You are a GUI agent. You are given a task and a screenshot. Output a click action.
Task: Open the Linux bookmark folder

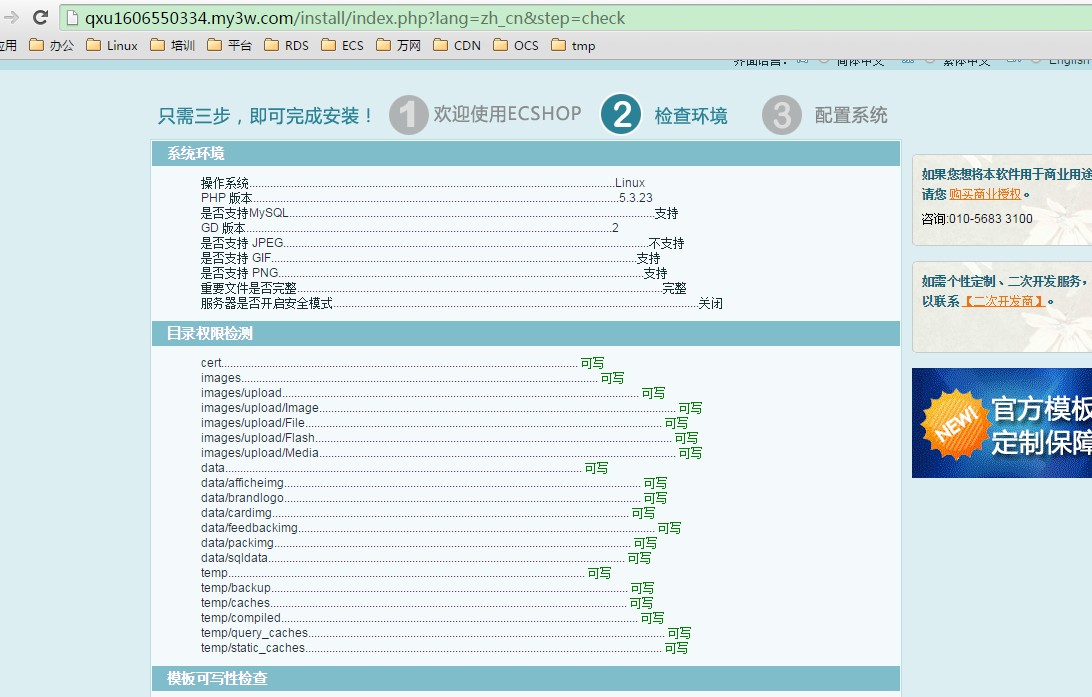tap(112, 45)
